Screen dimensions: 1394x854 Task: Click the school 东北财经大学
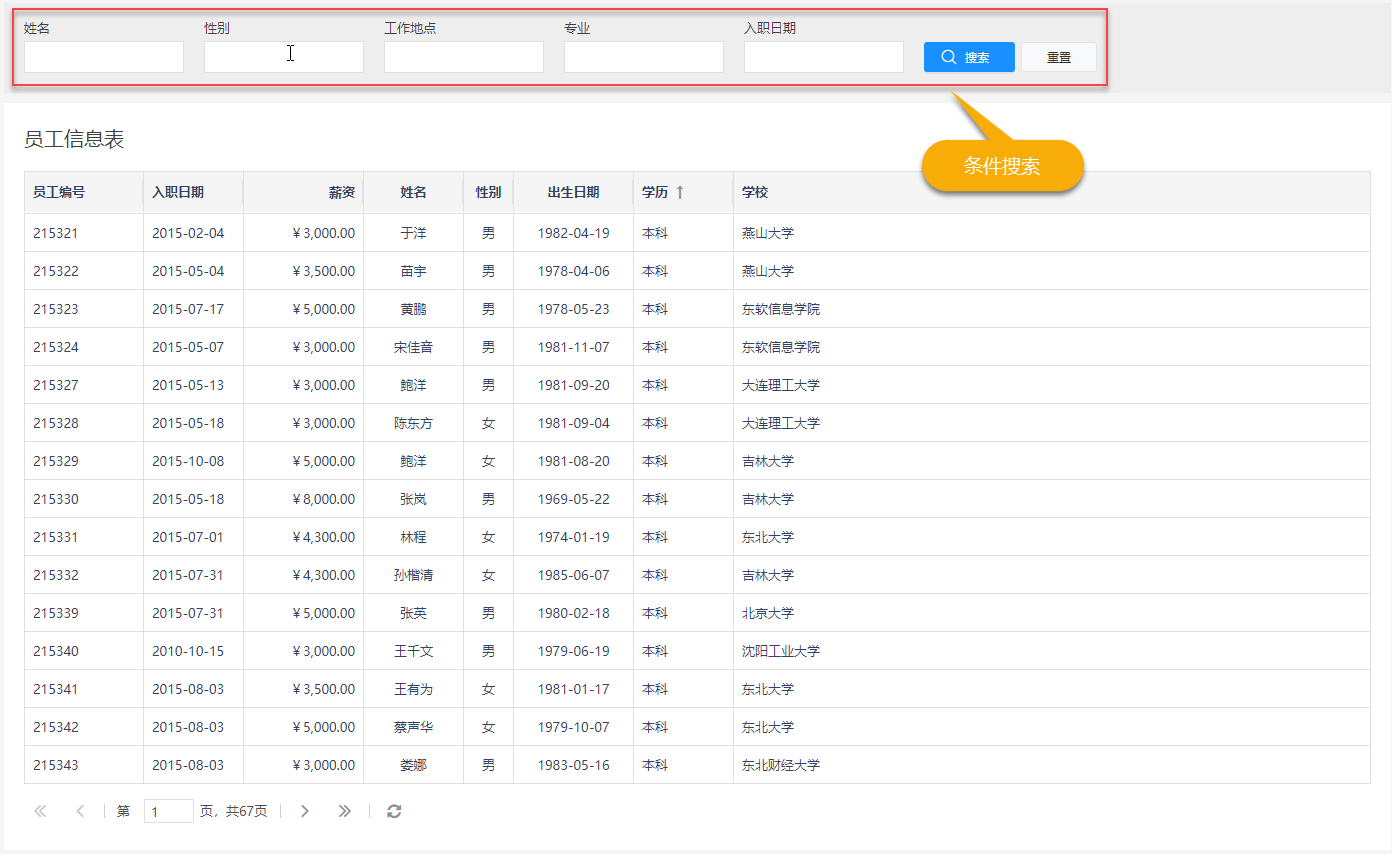[781, 765]
